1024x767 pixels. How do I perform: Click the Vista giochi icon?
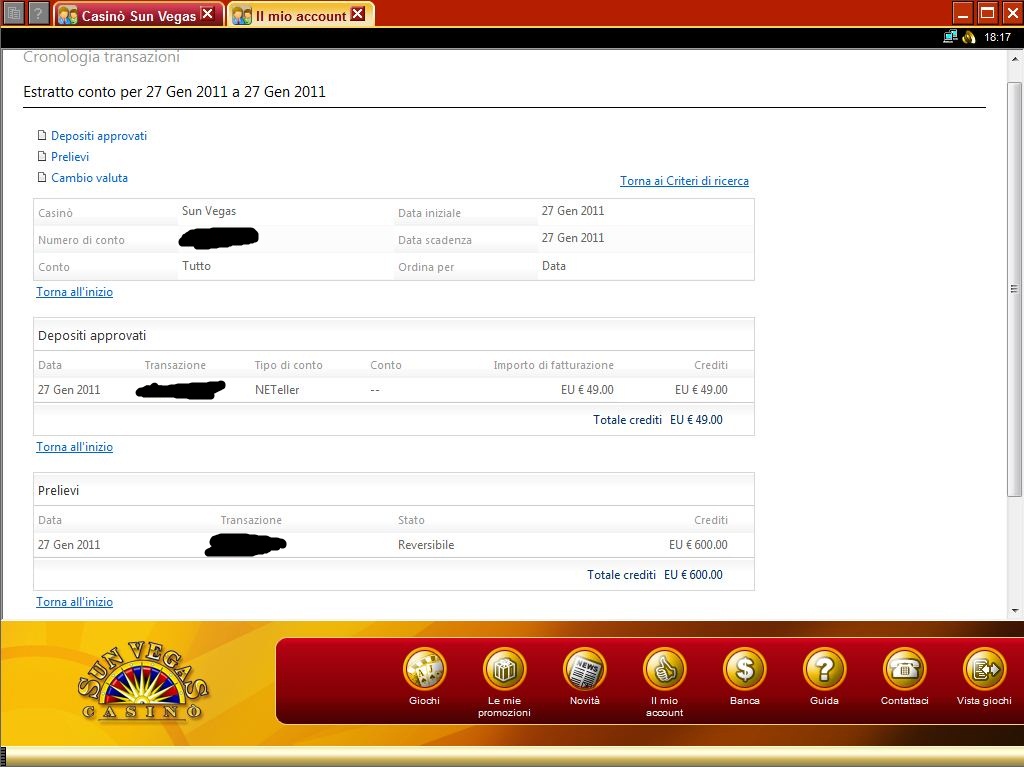coord(984,669)
